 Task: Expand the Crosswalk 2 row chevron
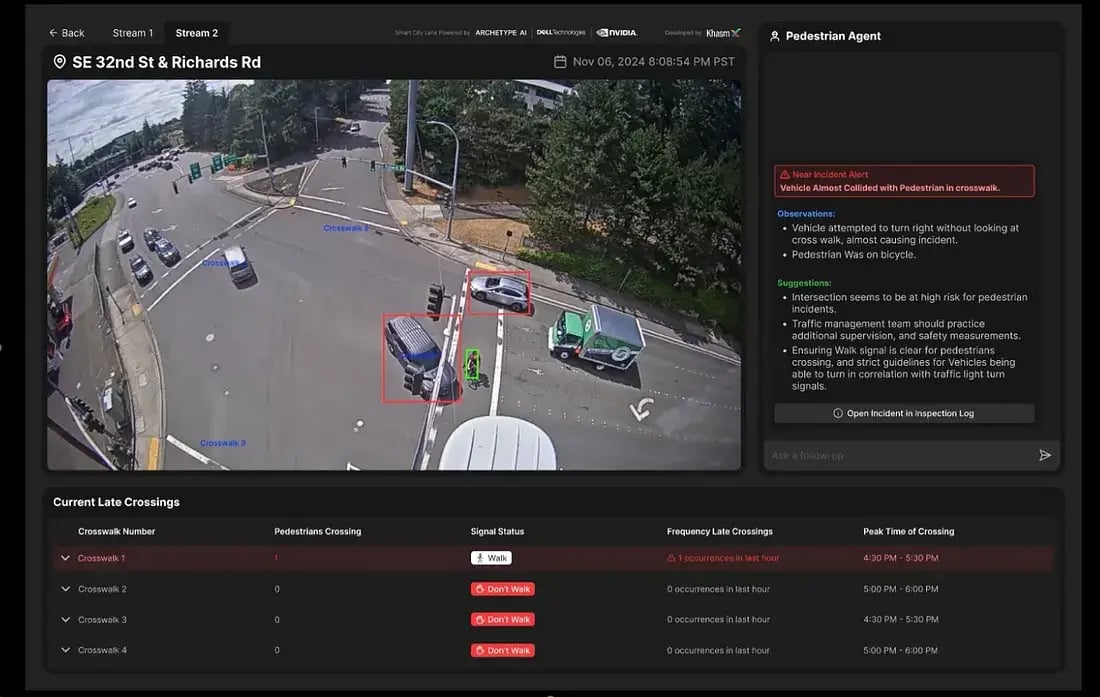65,589
